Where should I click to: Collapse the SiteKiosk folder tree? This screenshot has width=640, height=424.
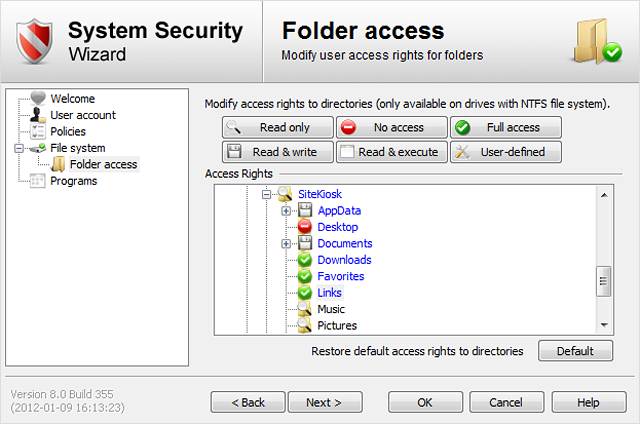click(267, 194)
